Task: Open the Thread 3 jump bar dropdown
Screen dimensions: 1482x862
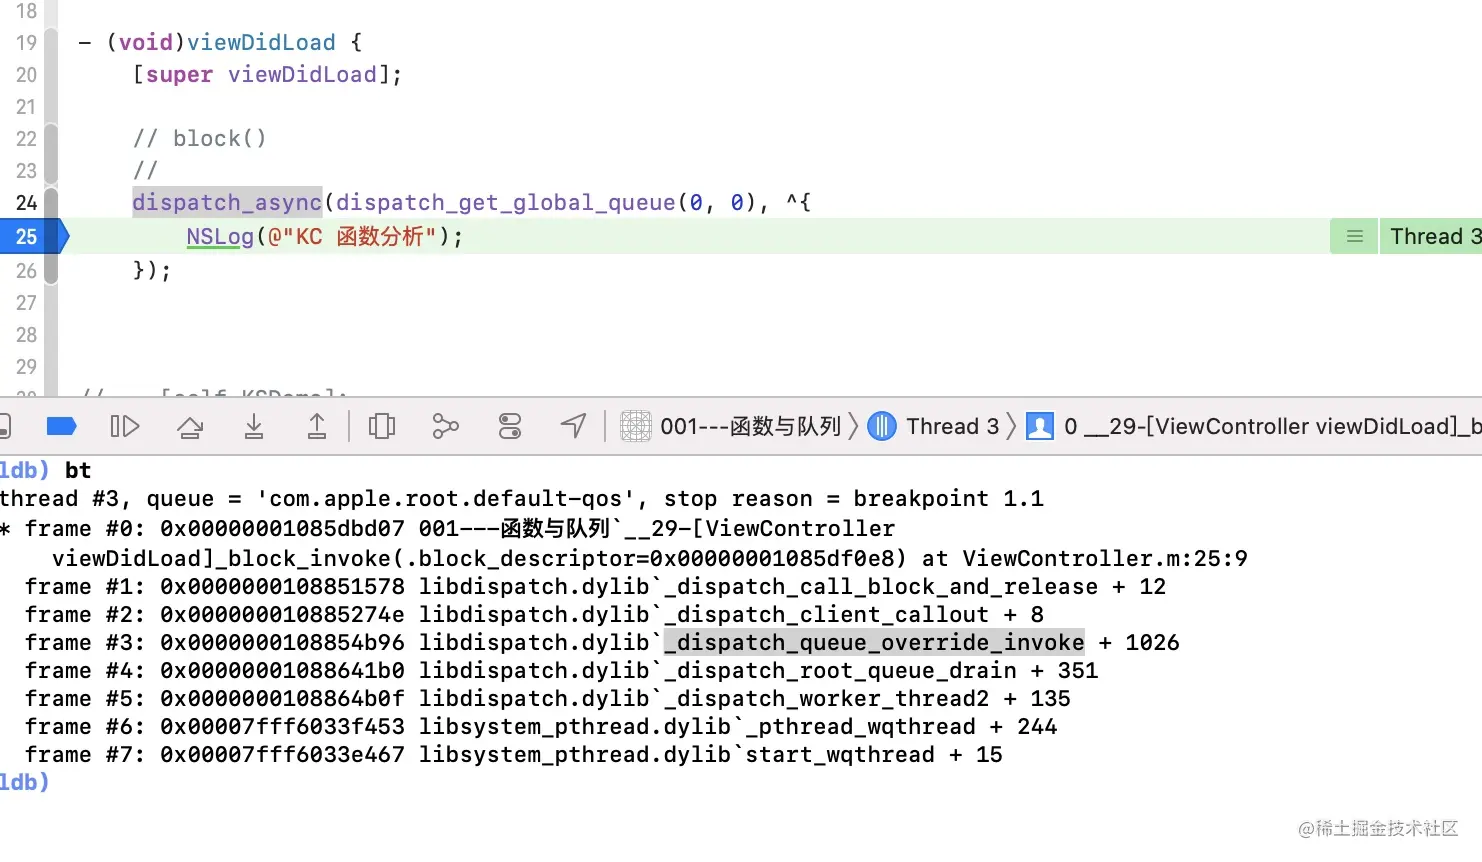Action: click(x=935, y=425)
